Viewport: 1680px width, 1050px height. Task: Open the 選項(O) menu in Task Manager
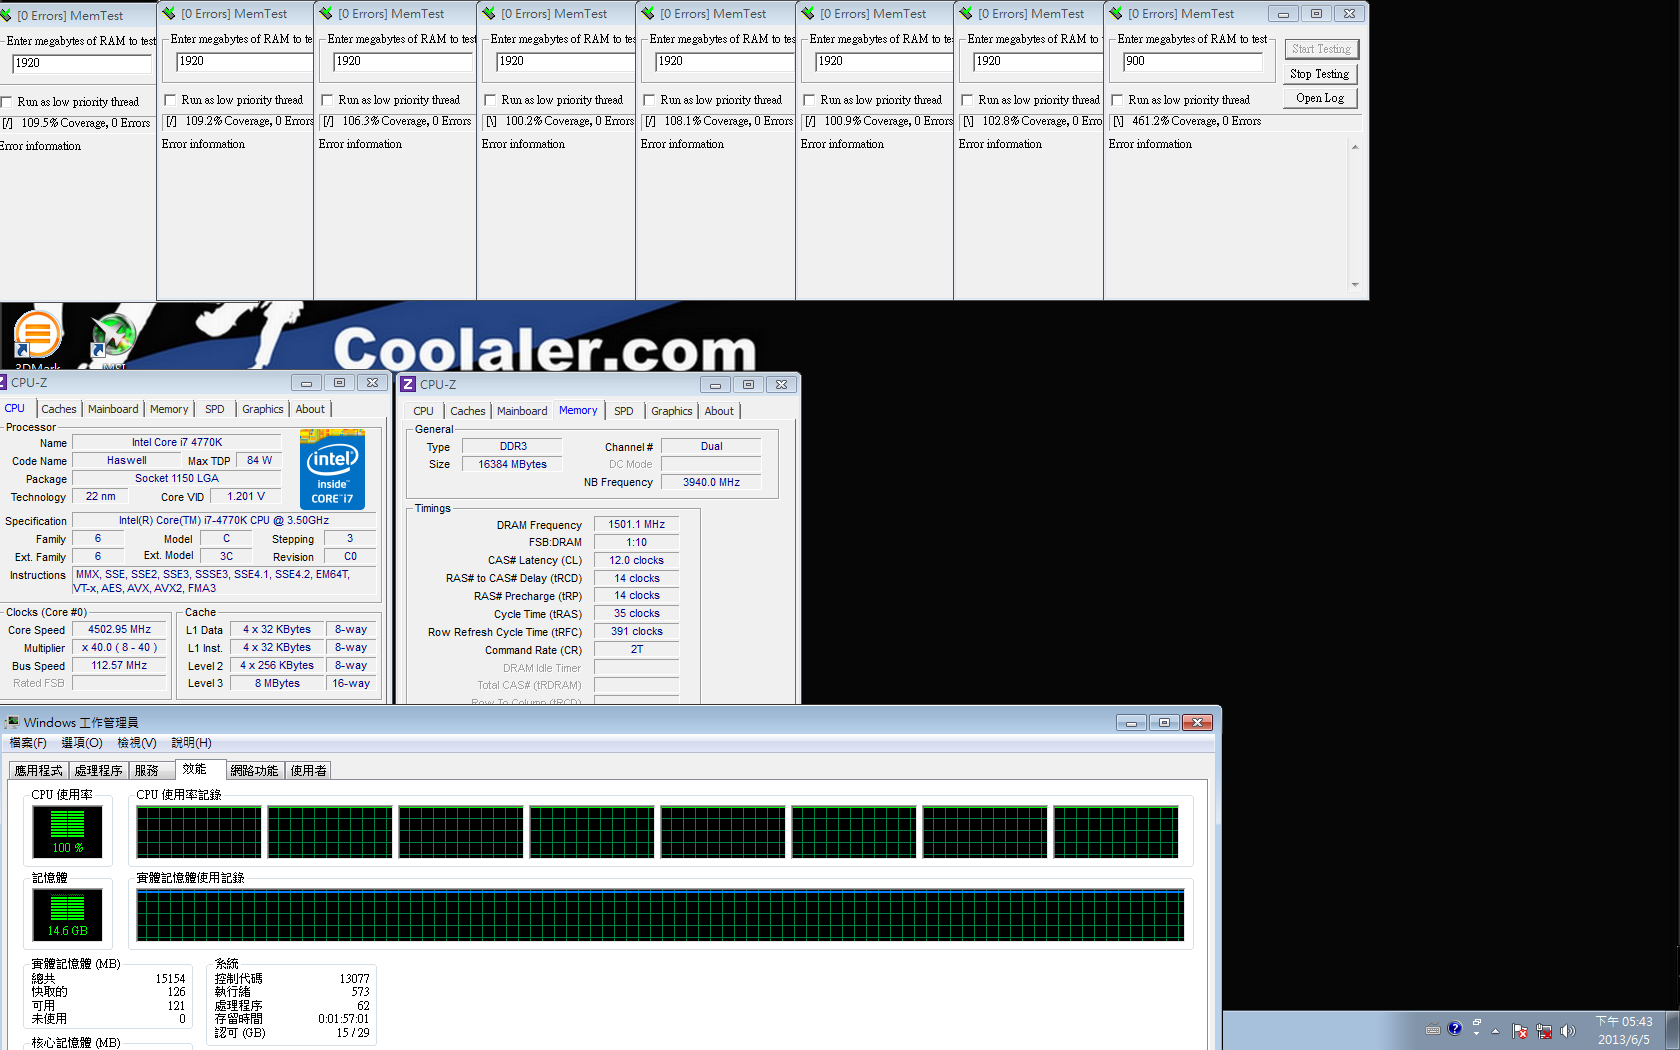(x=82, y=743)
